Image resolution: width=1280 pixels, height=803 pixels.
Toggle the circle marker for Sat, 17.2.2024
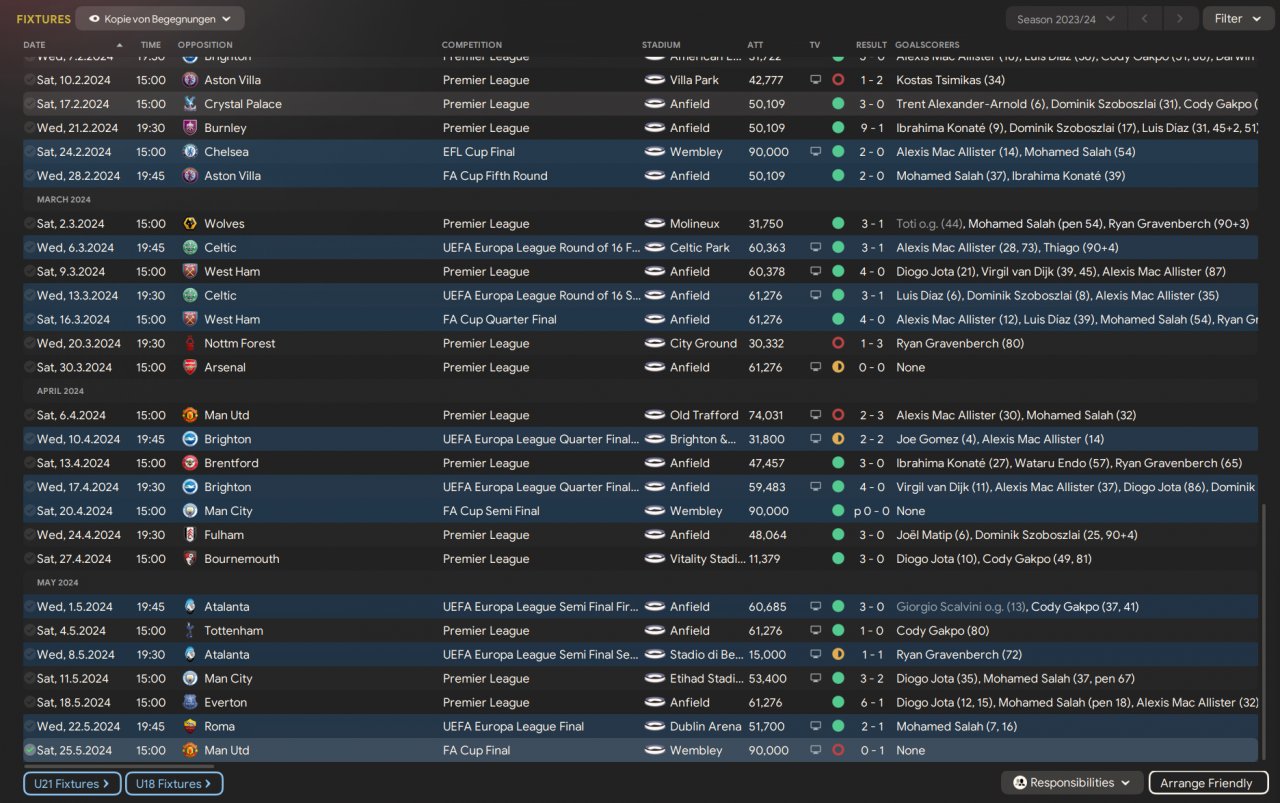30,104
